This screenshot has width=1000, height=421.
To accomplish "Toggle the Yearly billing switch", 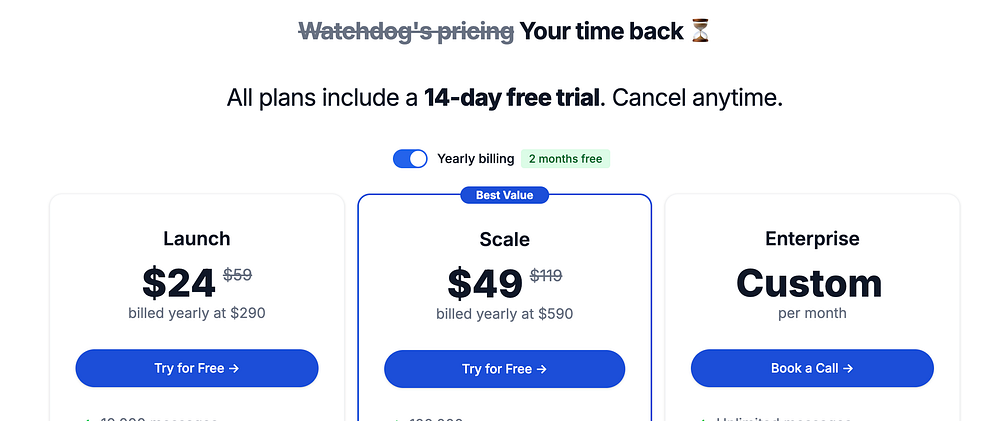I will coord(410,159).
